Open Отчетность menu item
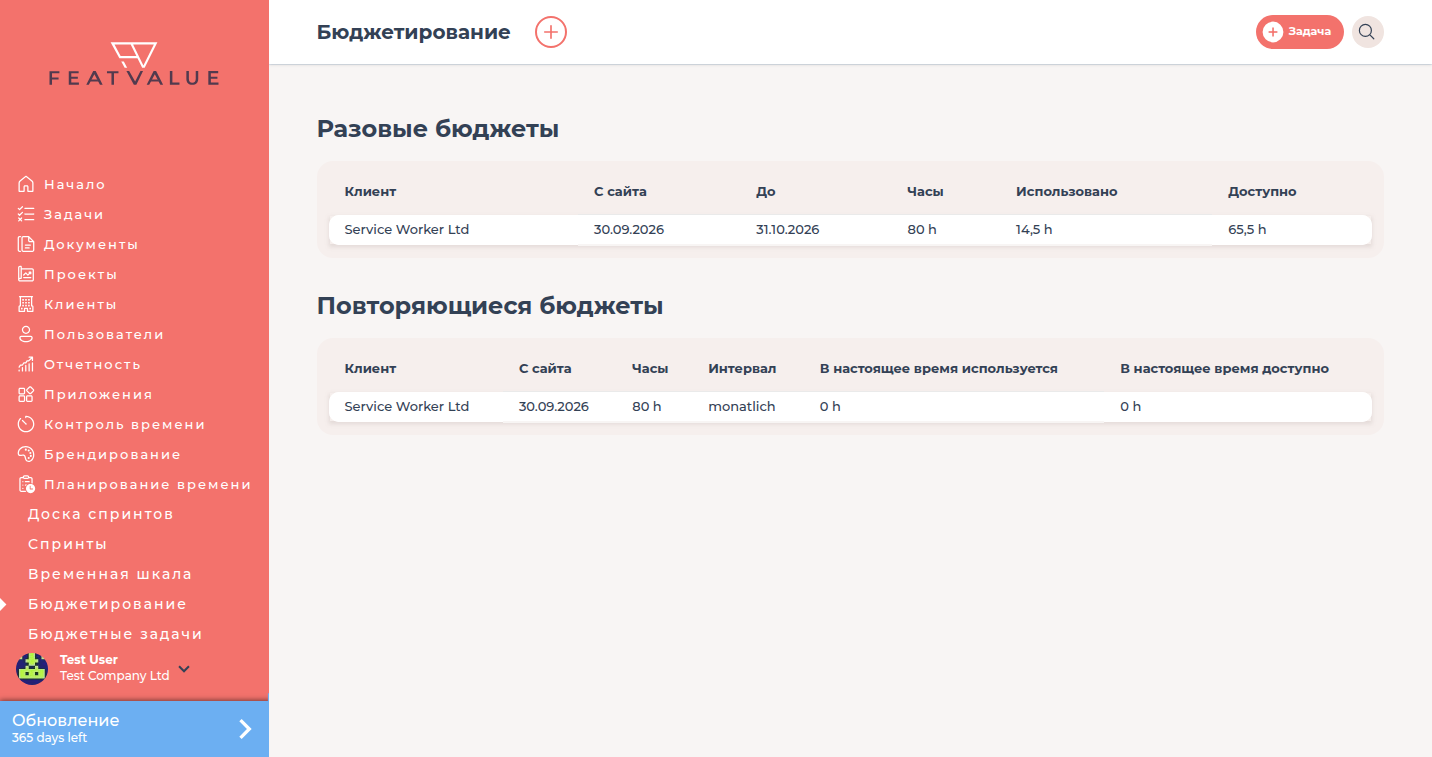1432x757 pixels. (x=92, y=364)
